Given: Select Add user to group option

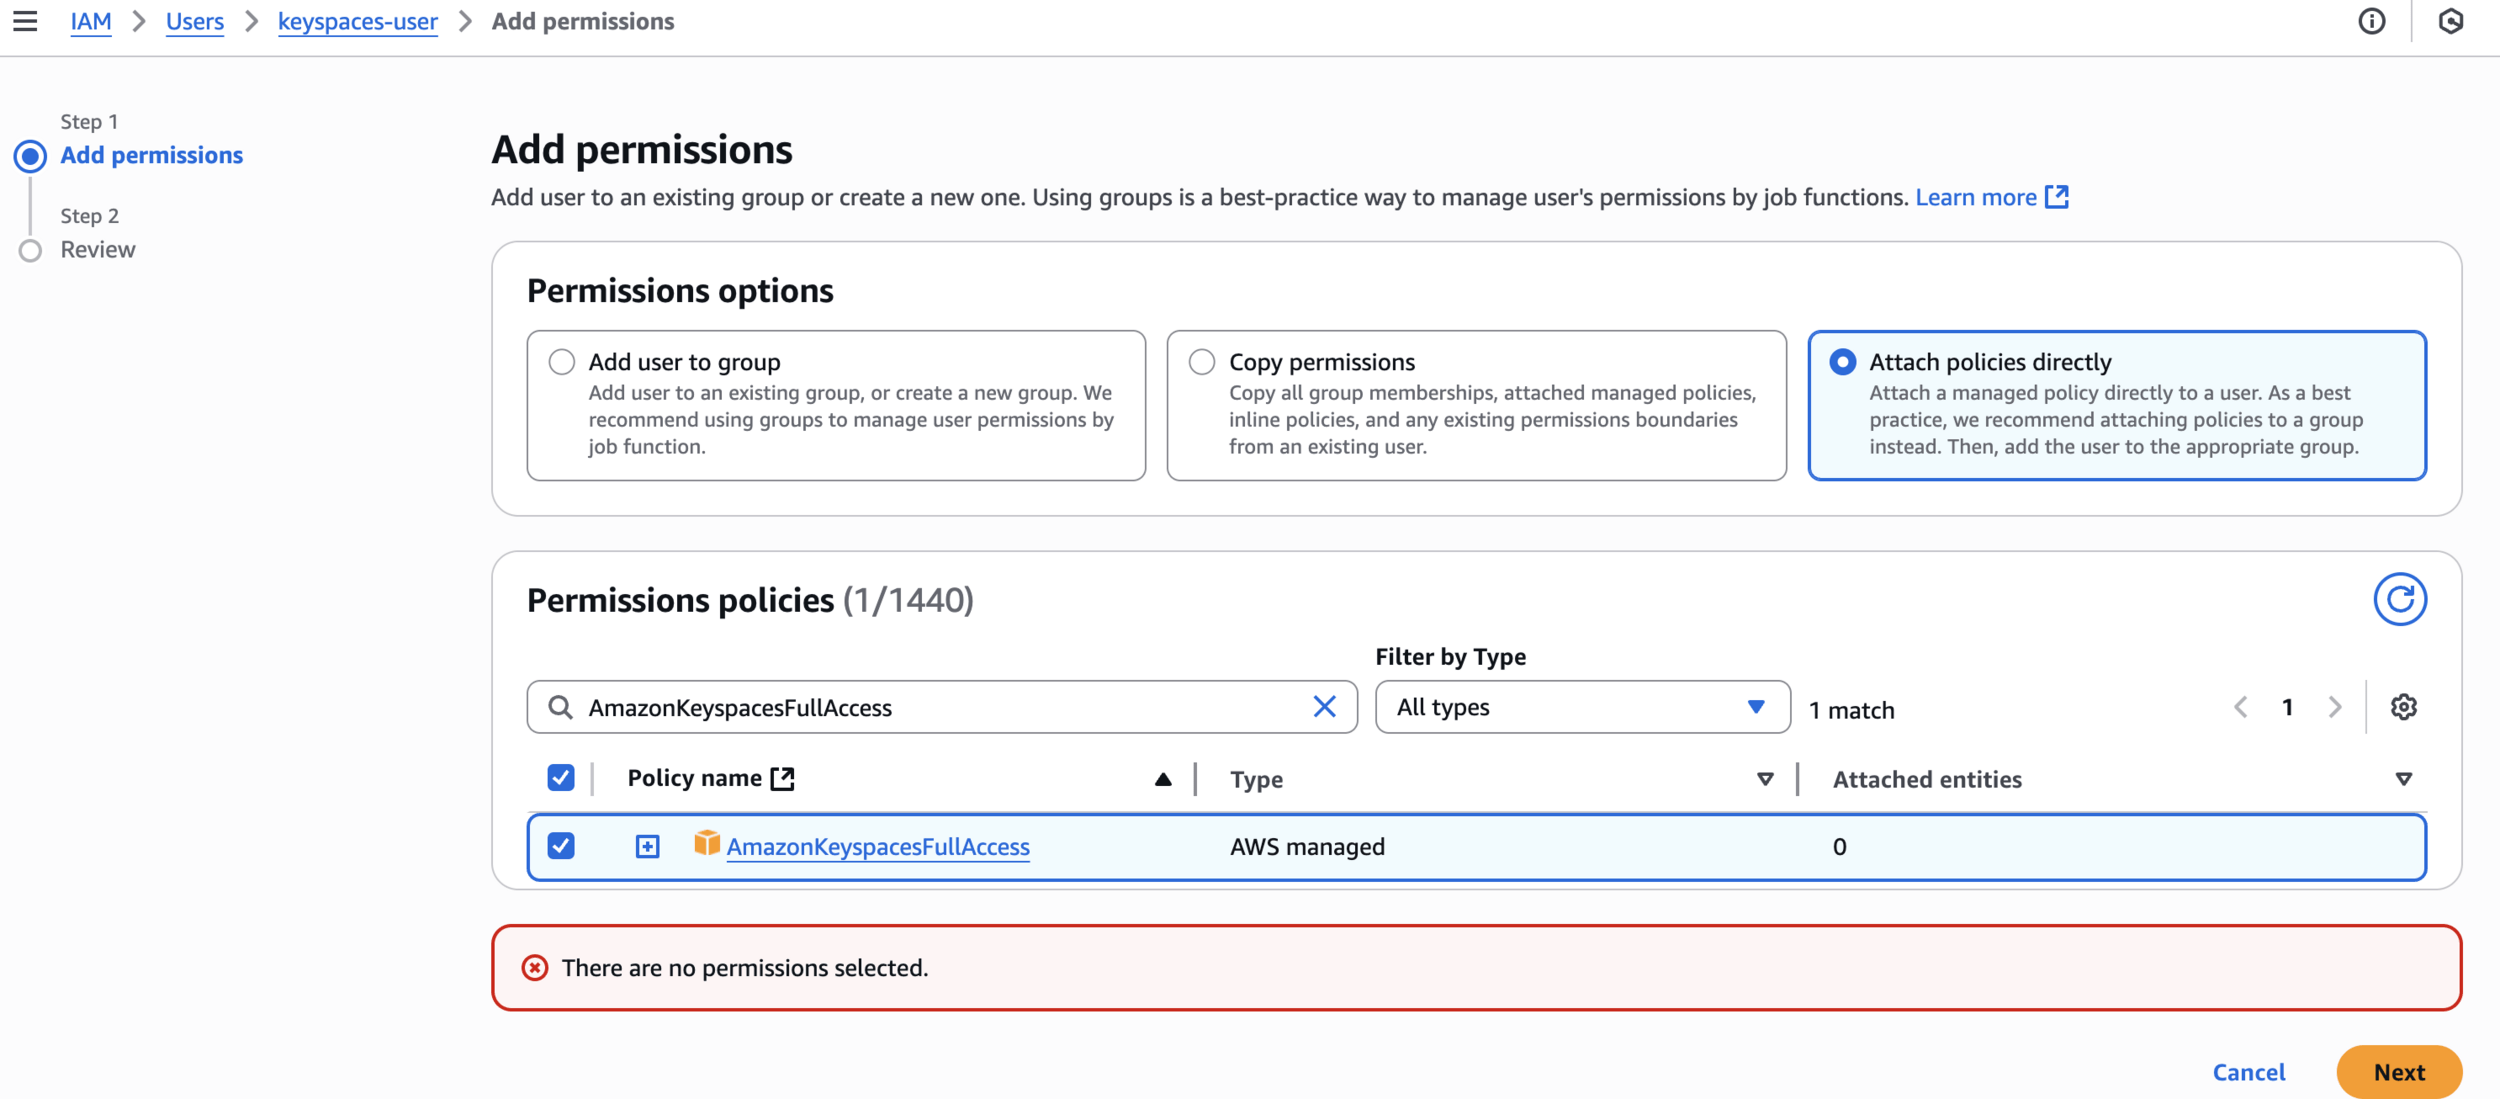Looking at the screenshot, I should pos(562,362).
